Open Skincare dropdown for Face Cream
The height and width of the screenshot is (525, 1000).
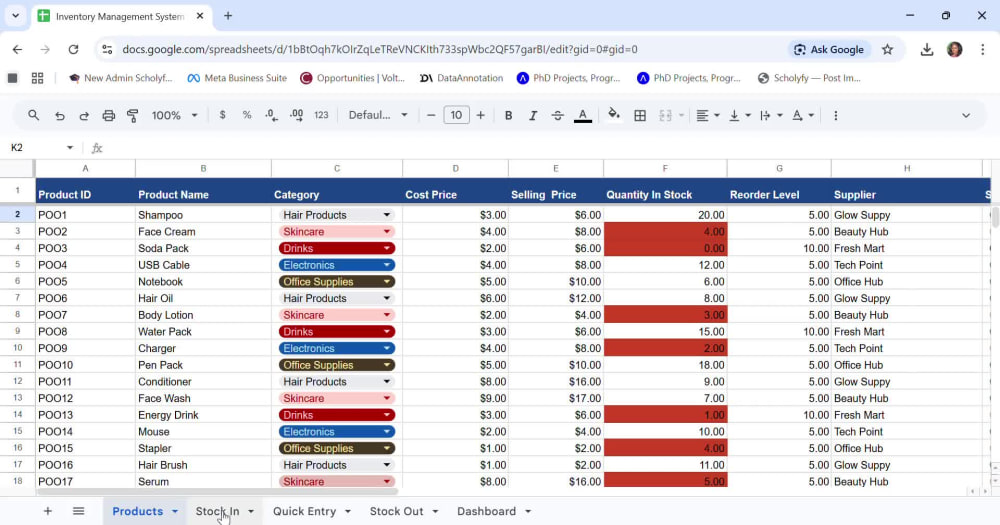click(386, 232)
